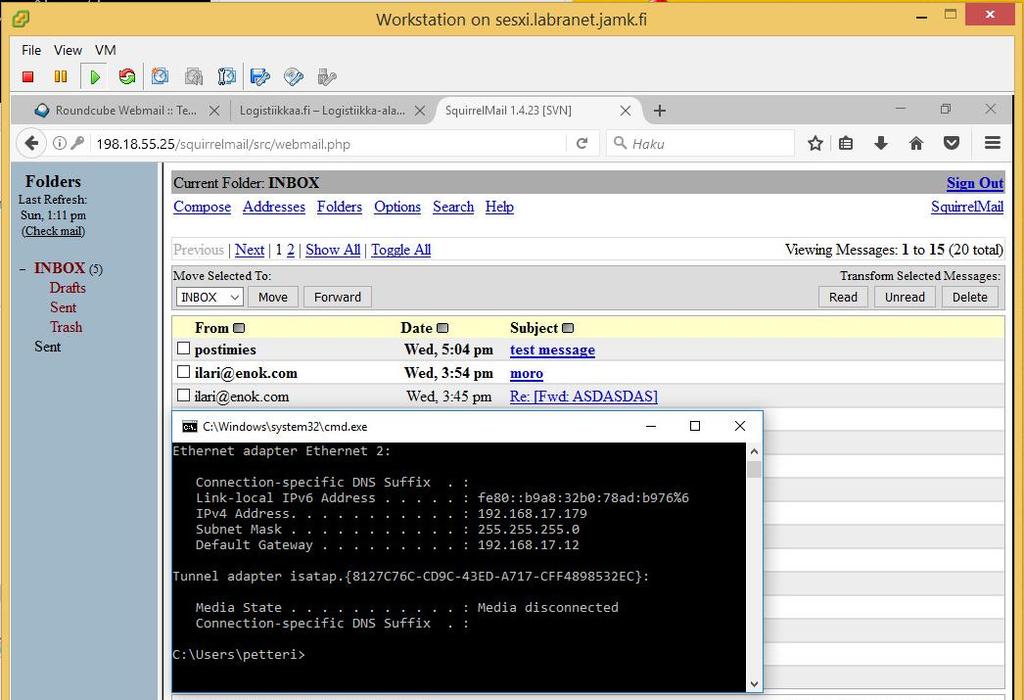This screenshot has height=700, width=1024.
Task: Click the CD/DVD drive connect icon
Action: pyautogui.click(x=294, y=77)
